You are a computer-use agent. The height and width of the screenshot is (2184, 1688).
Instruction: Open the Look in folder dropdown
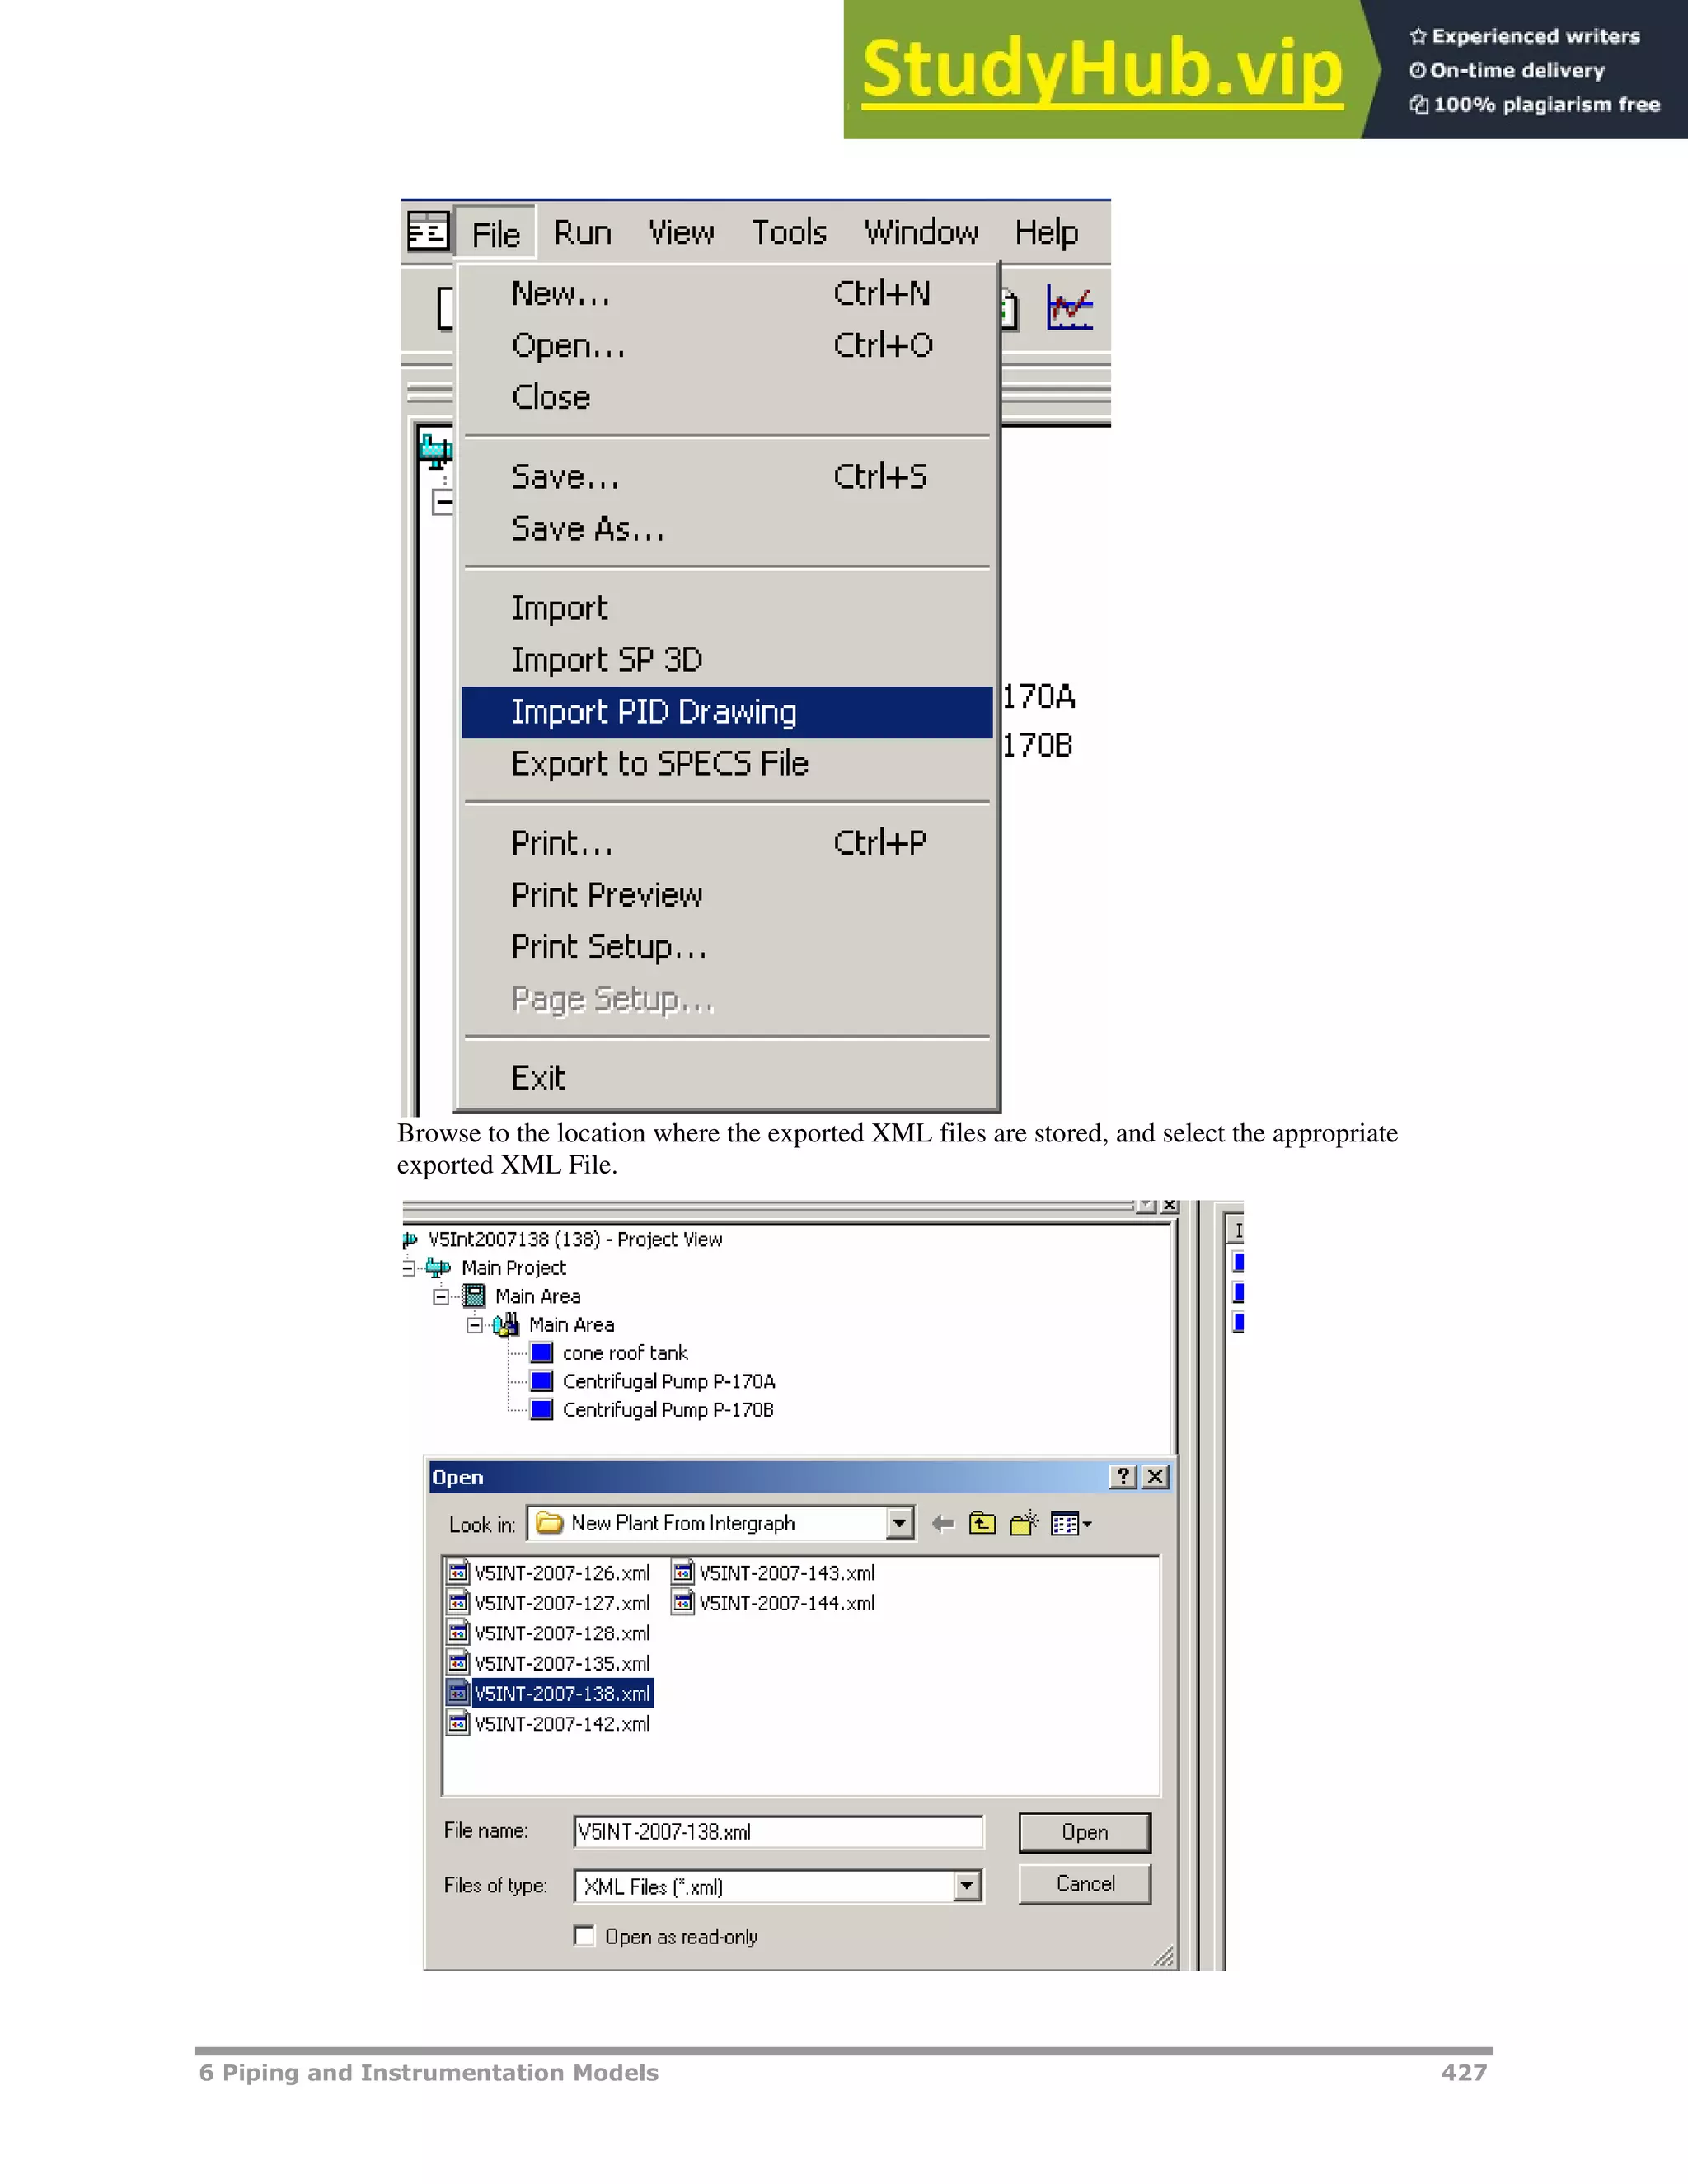[900, 1523]
